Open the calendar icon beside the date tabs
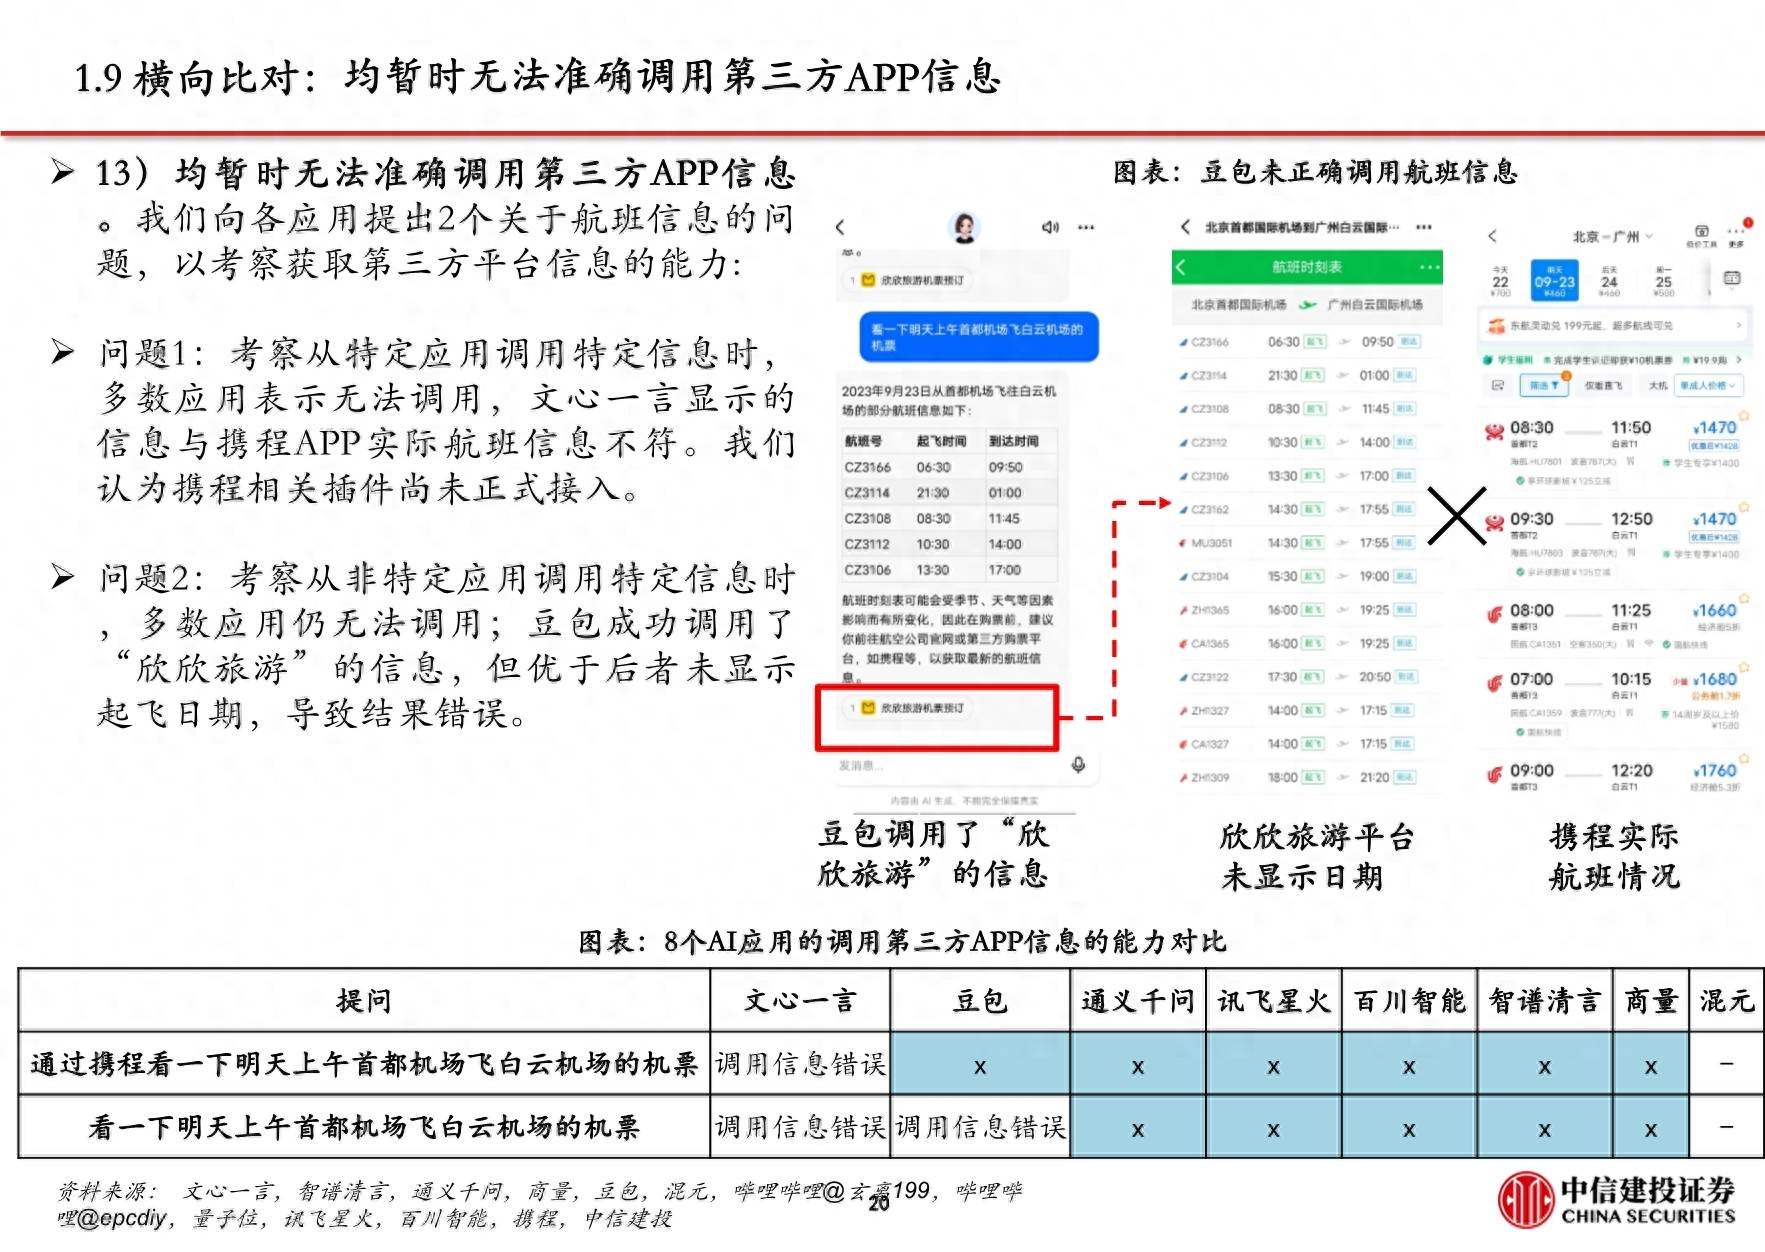 (1732, 278)
